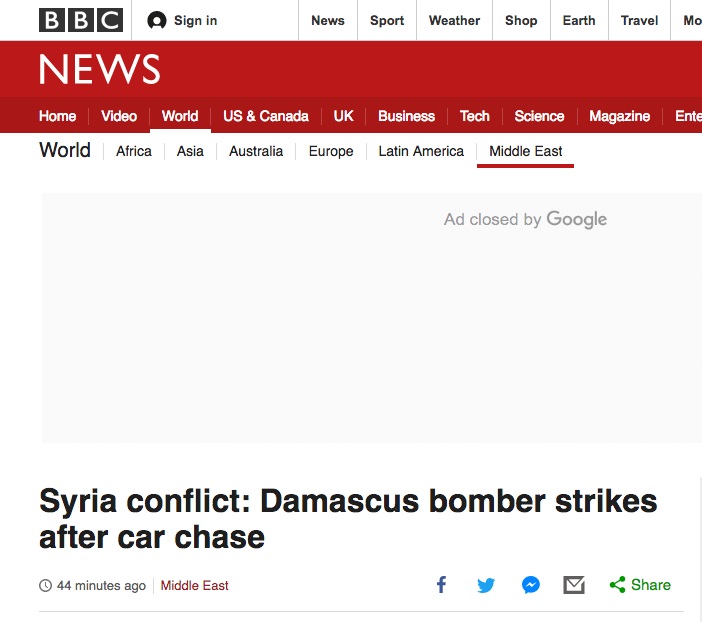The width and height of the screenshot is (702, 622).
Task: Switch to the US & Canada tab
Action: [265, 116]
